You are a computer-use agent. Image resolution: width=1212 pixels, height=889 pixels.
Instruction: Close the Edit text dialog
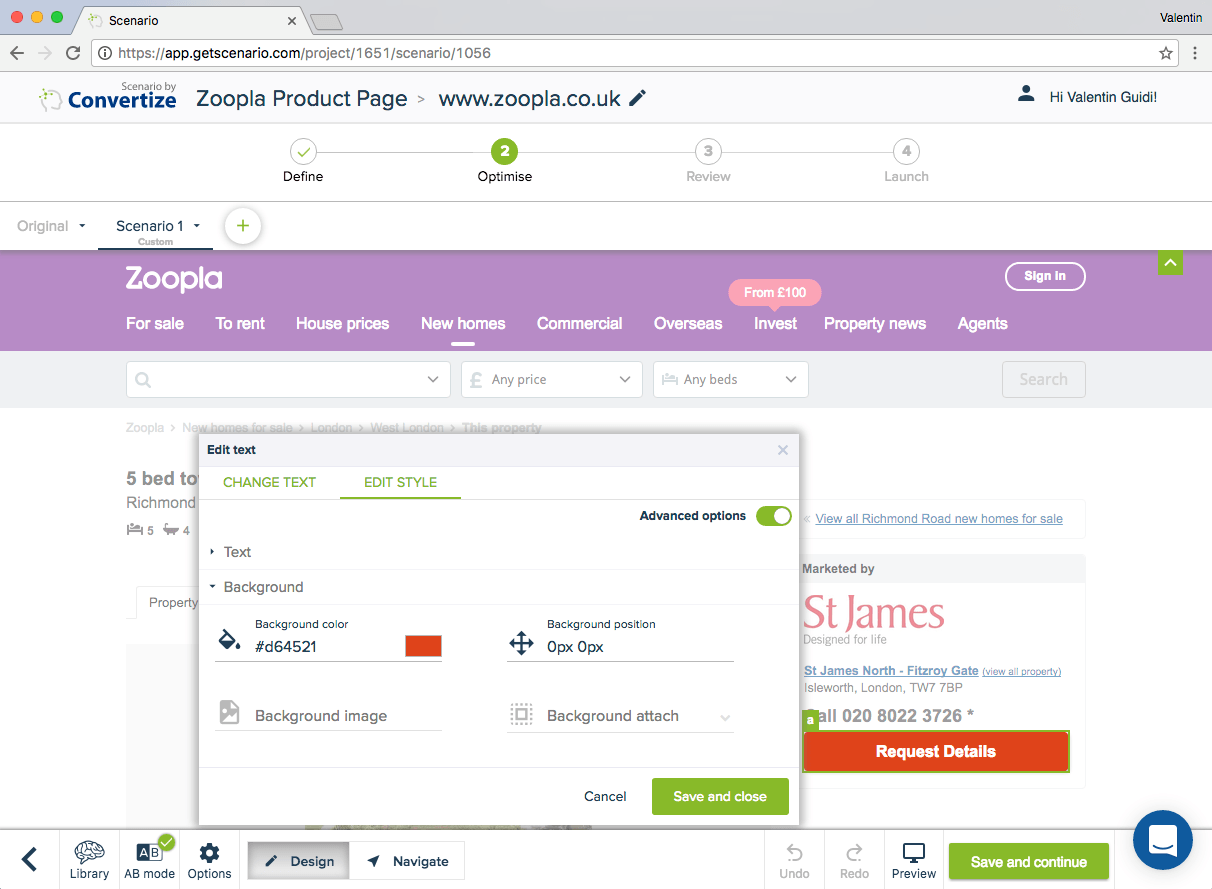coord(783,450)
